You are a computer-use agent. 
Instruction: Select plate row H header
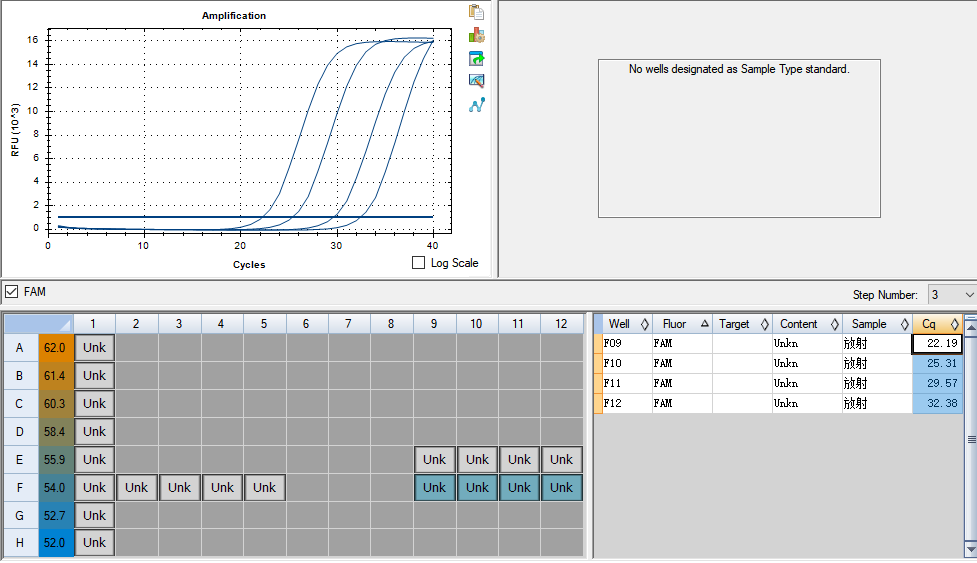pyautogui.click(x=20, y=542)
